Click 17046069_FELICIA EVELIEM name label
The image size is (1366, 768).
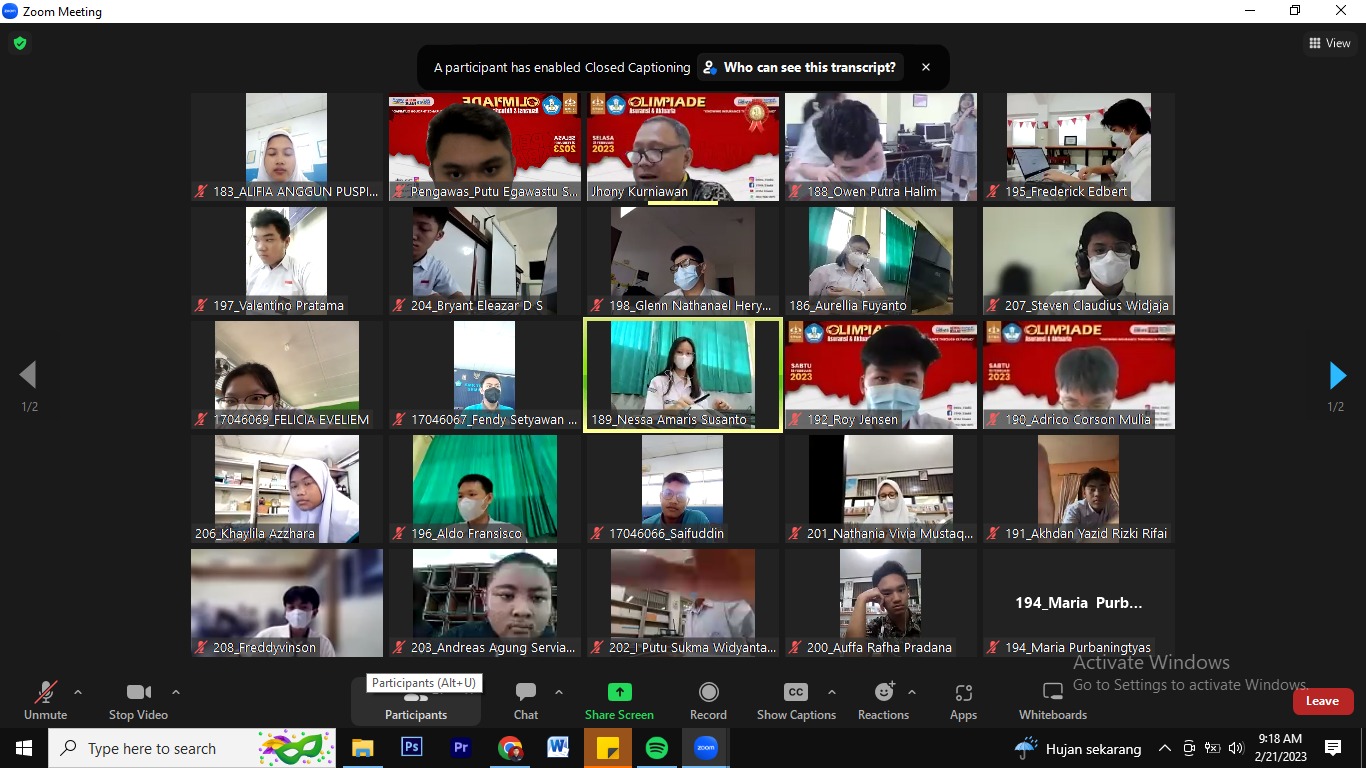282,419
